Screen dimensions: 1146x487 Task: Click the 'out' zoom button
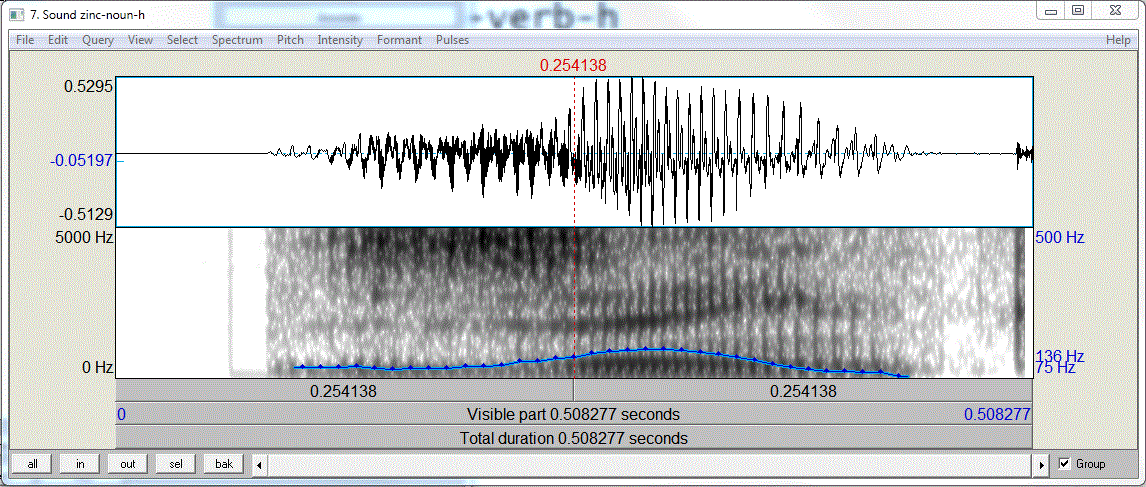(128, 464)
